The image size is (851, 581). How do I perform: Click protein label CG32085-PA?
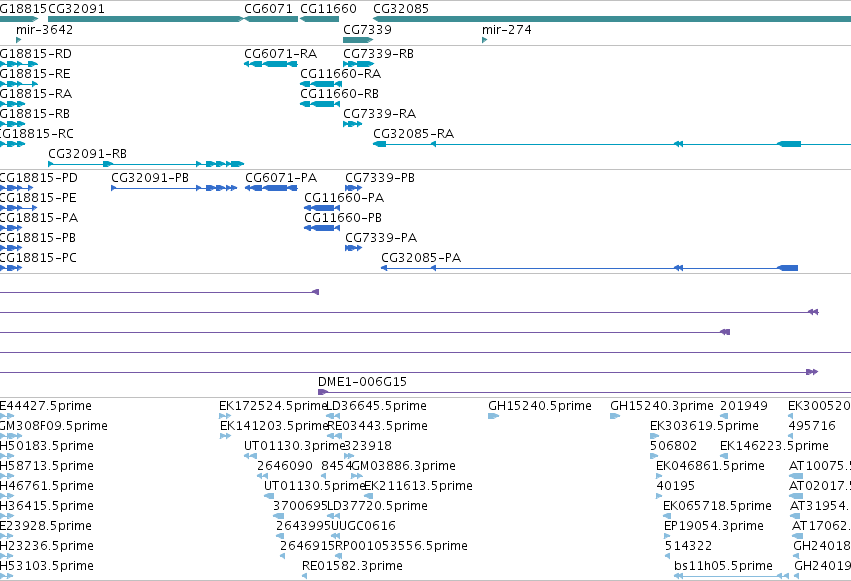[421, 258]
